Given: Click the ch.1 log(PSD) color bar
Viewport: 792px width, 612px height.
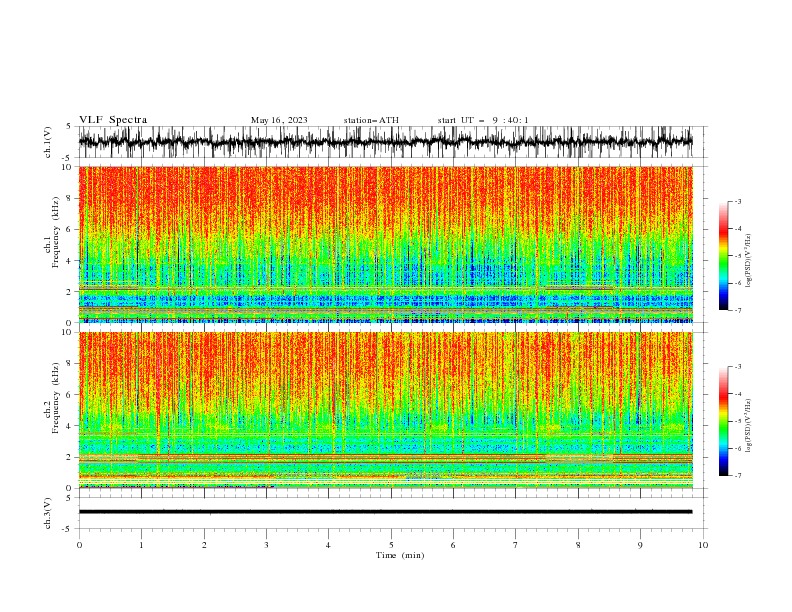Looking at the screenshot, I should (x=723, y=256).
